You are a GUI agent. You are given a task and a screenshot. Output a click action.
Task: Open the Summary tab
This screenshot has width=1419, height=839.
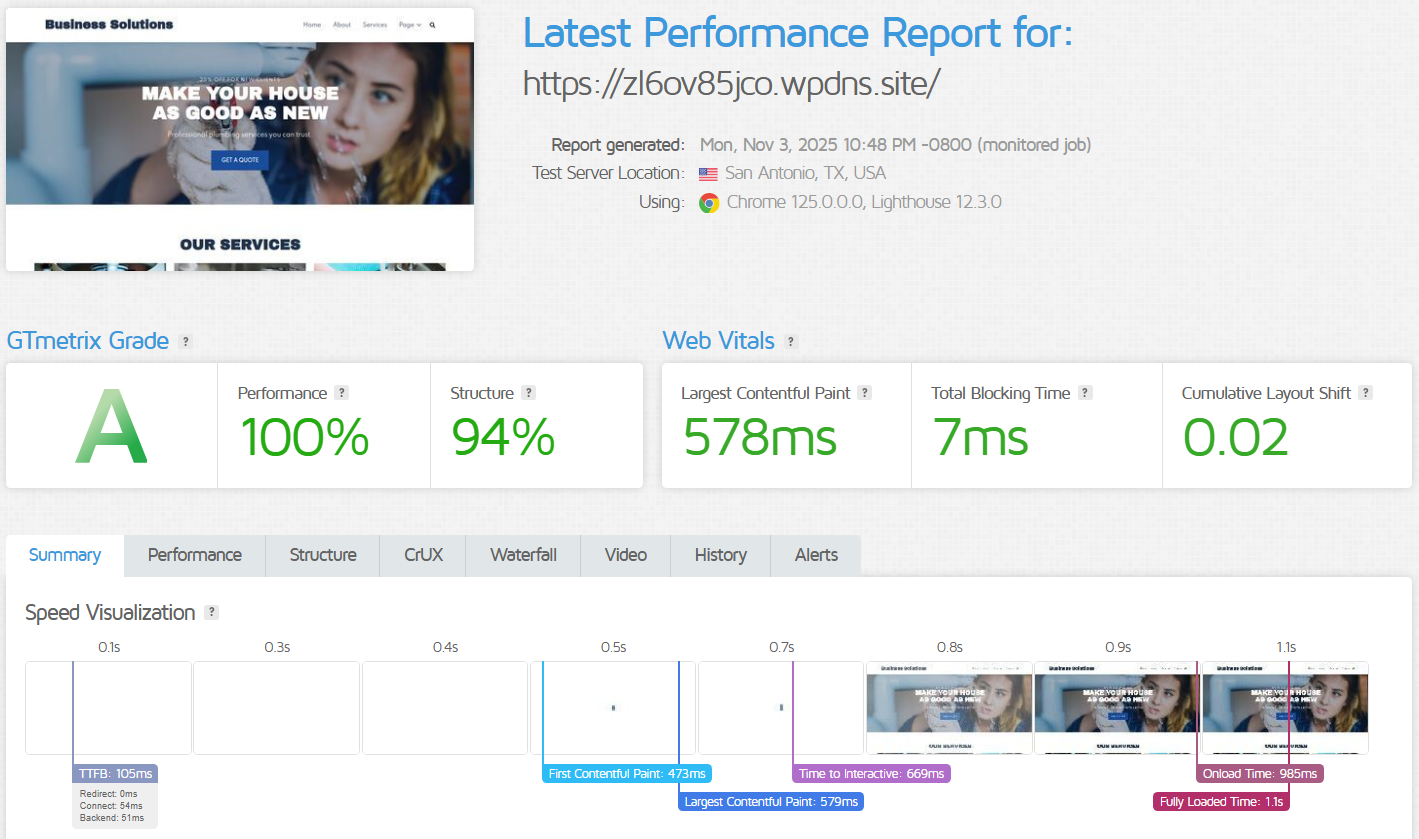[x=65, y=555]
